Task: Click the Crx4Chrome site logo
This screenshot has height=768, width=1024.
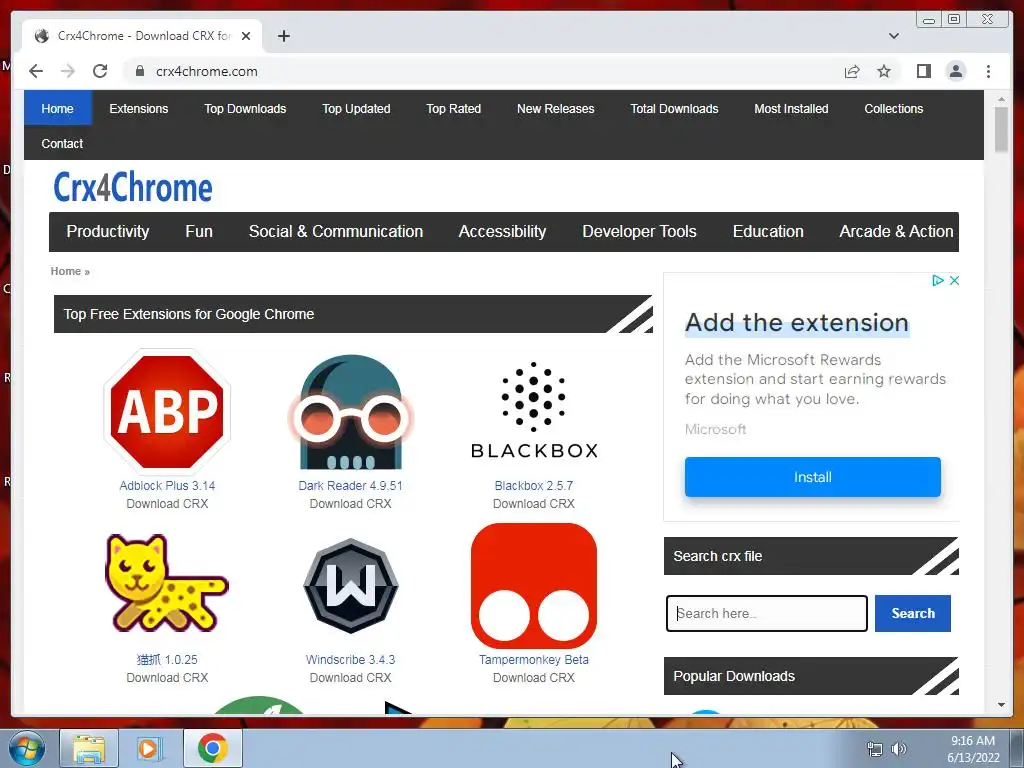Action: [x=133, y=187]
